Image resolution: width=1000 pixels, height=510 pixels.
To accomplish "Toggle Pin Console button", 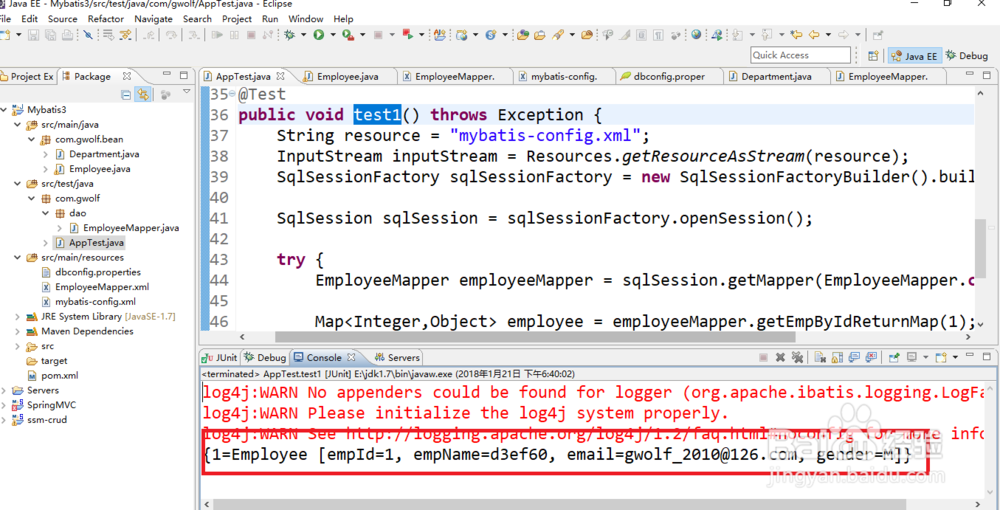I will click(893, 358).
